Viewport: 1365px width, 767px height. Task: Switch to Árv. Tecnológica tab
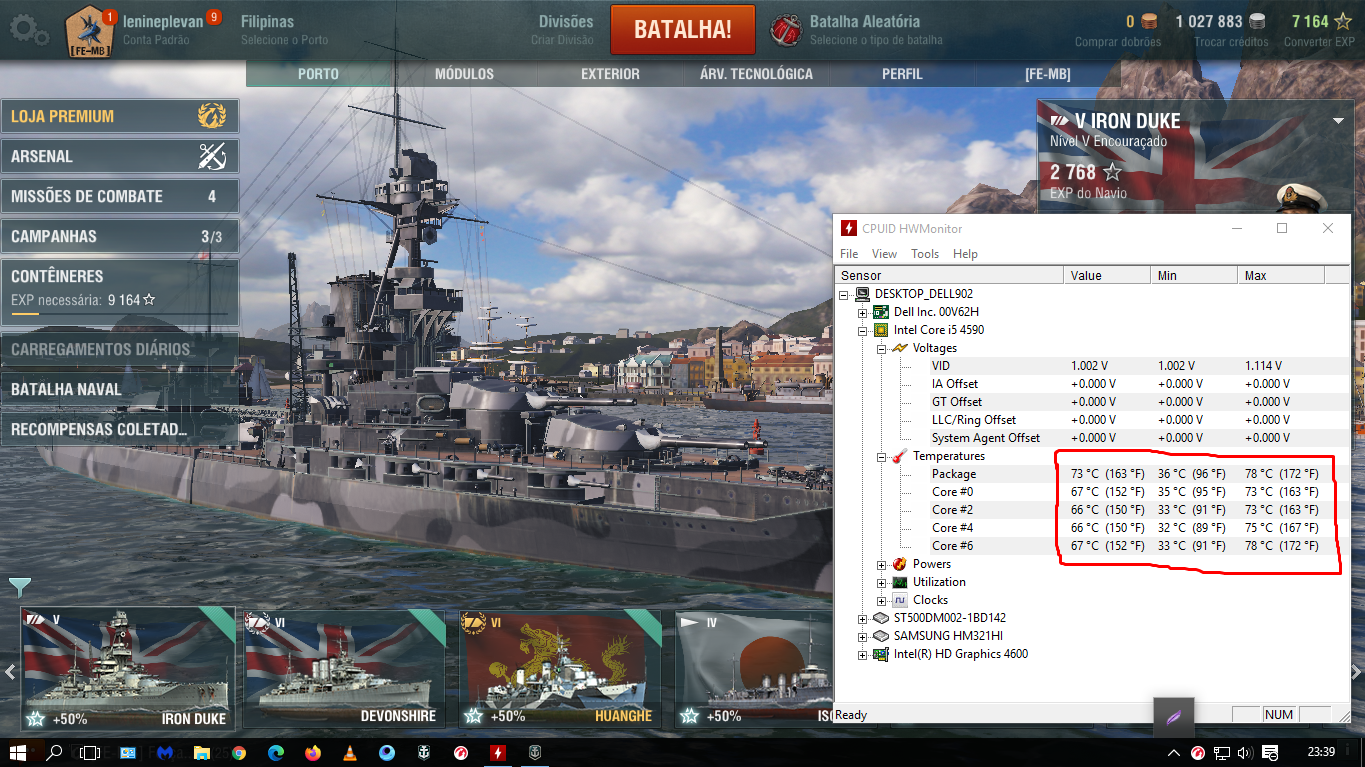(756, 74)
